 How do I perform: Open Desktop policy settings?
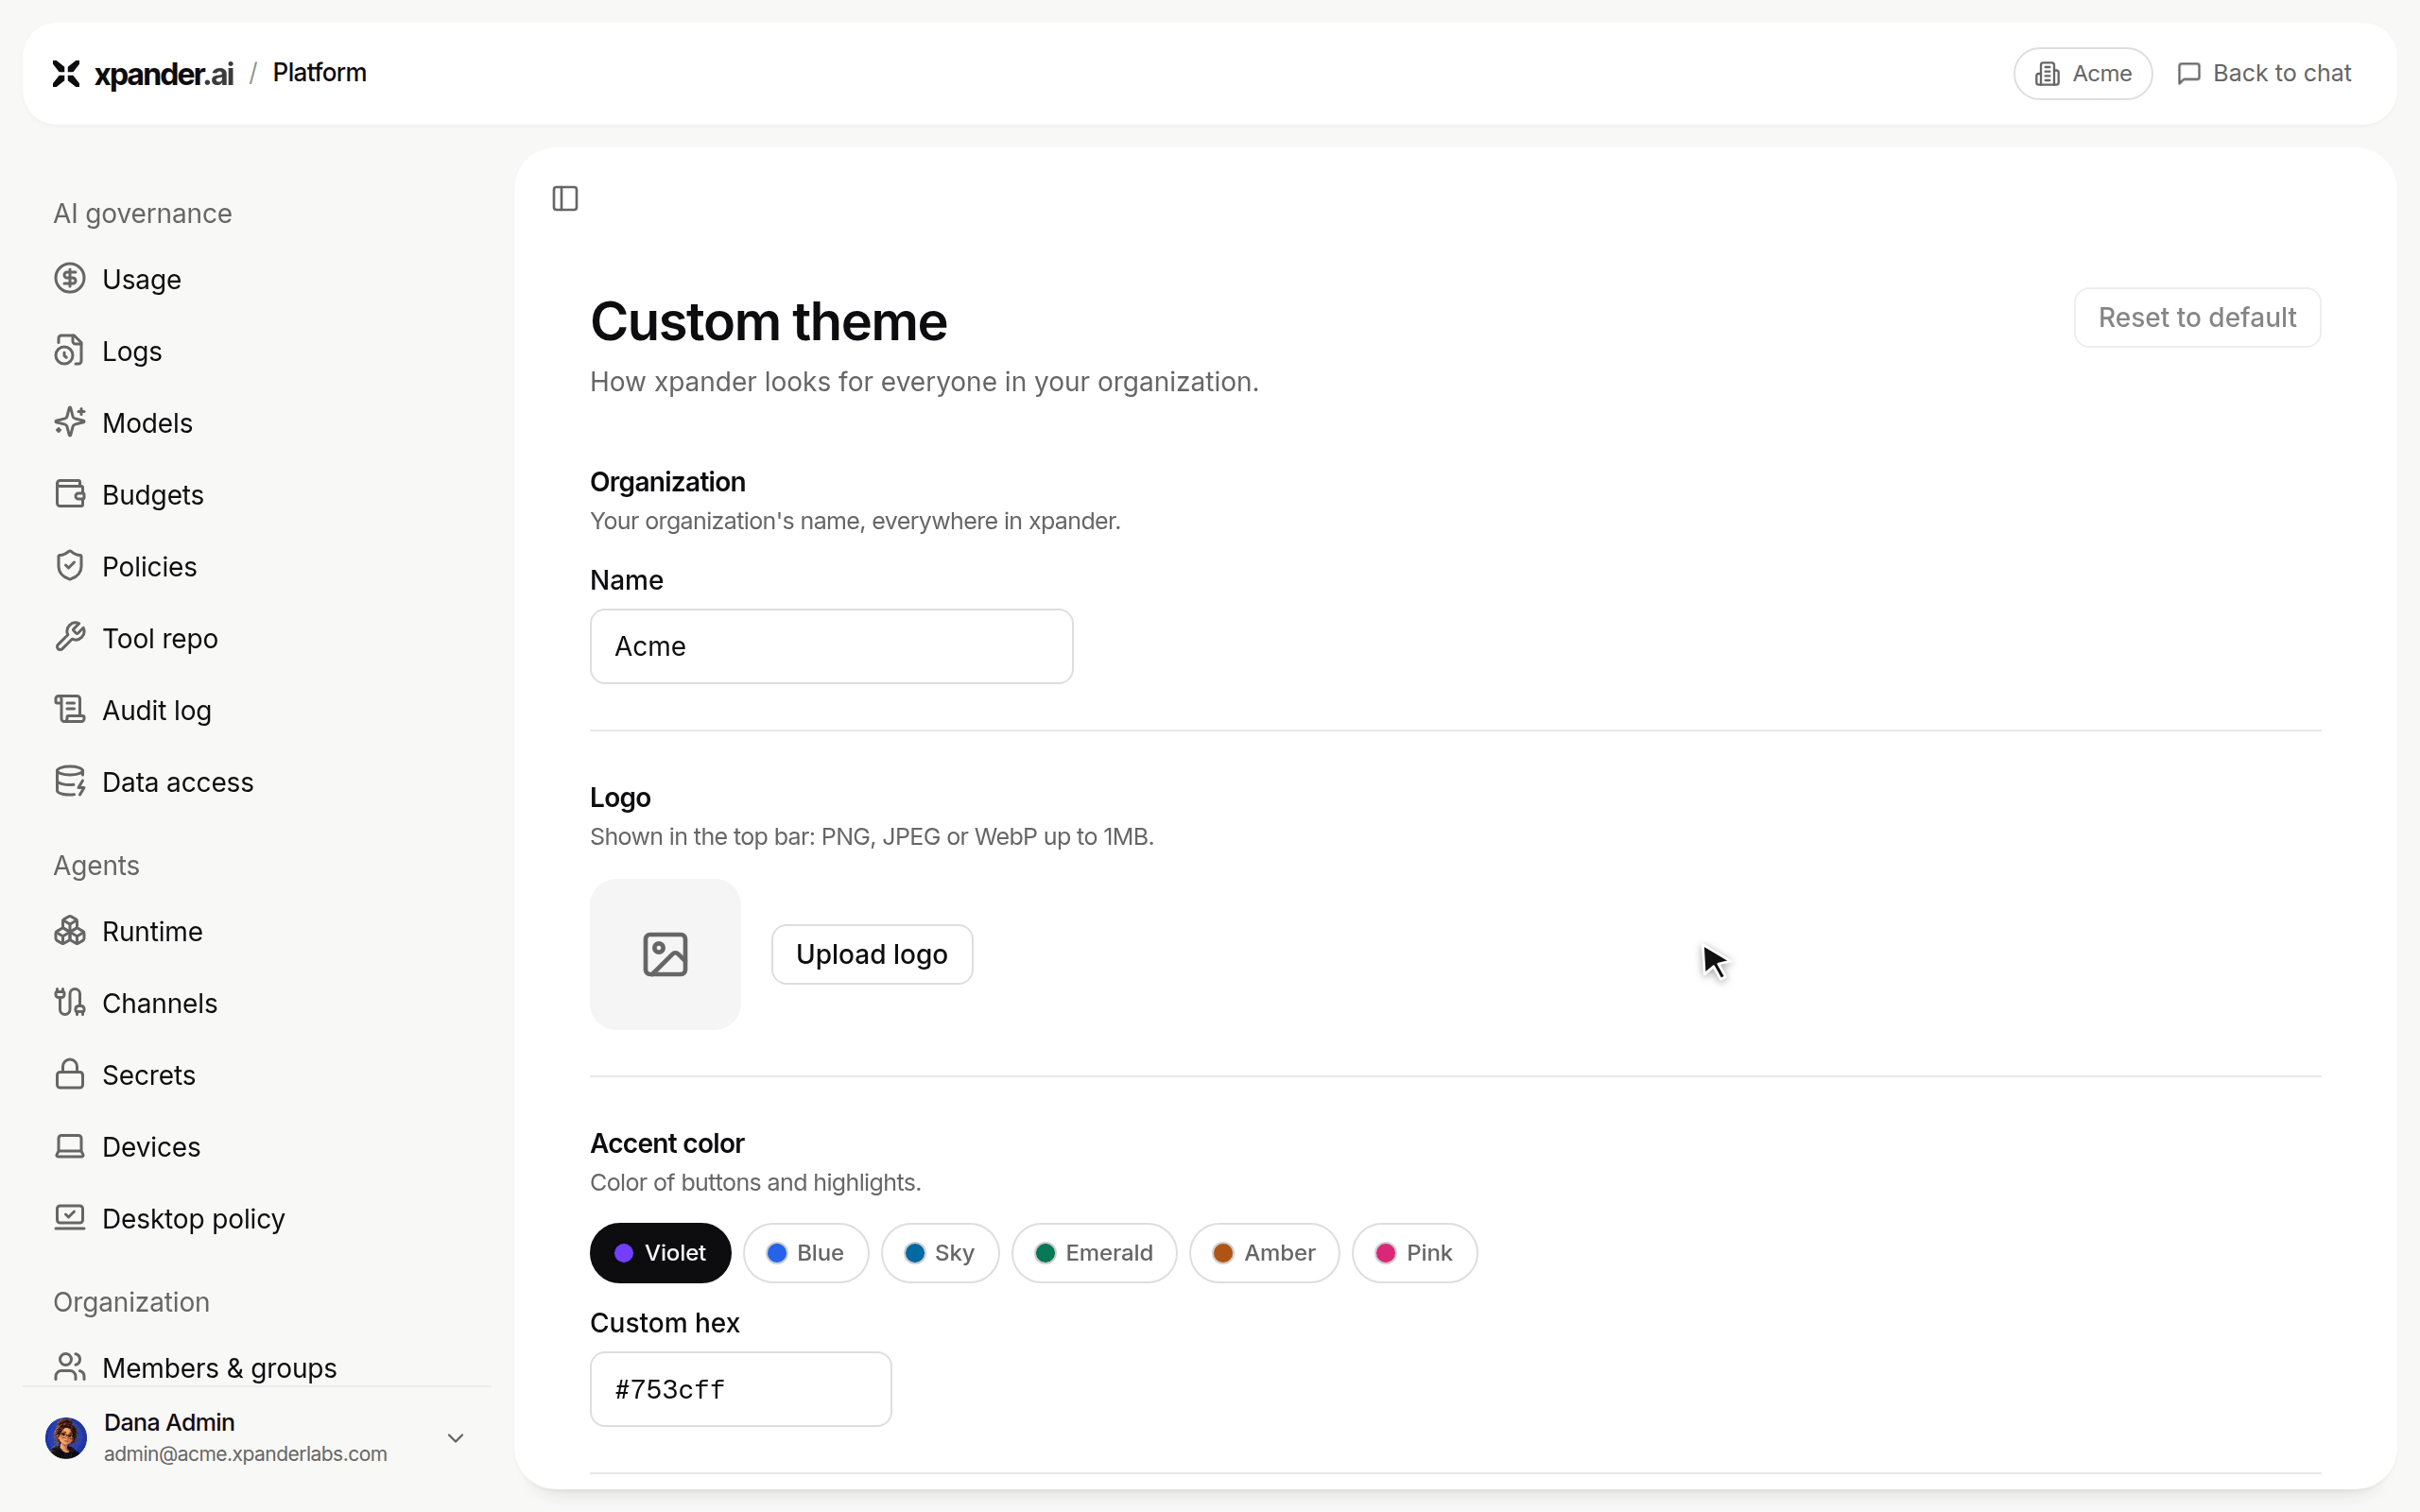[x=193, y=1219]
